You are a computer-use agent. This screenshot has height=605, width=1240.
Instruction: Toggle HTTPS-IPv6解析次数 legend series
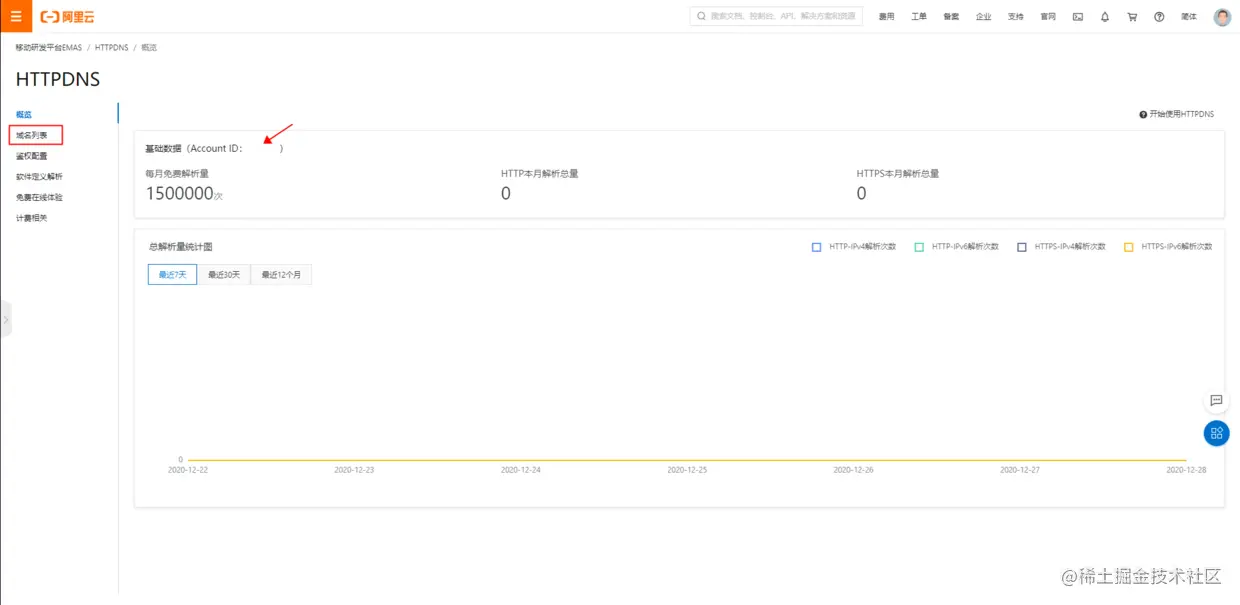1168,247
